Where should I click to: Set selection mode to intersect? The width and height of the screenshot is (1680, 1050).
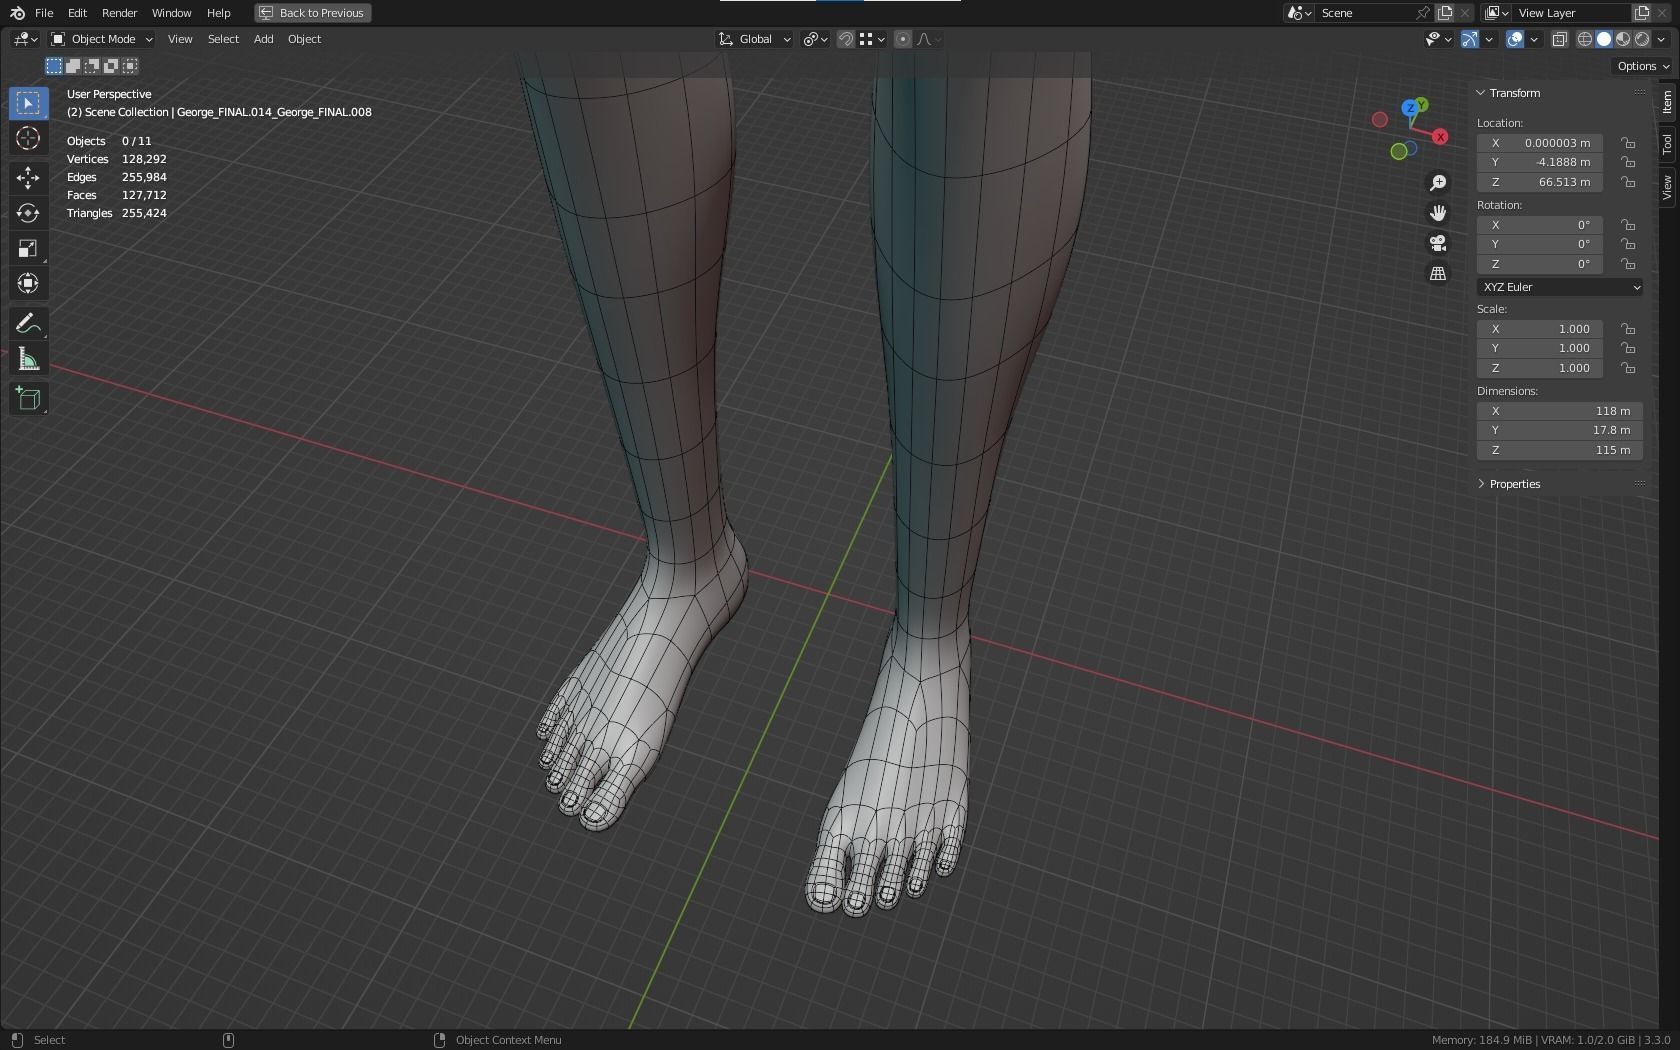[x=130, y=66]
